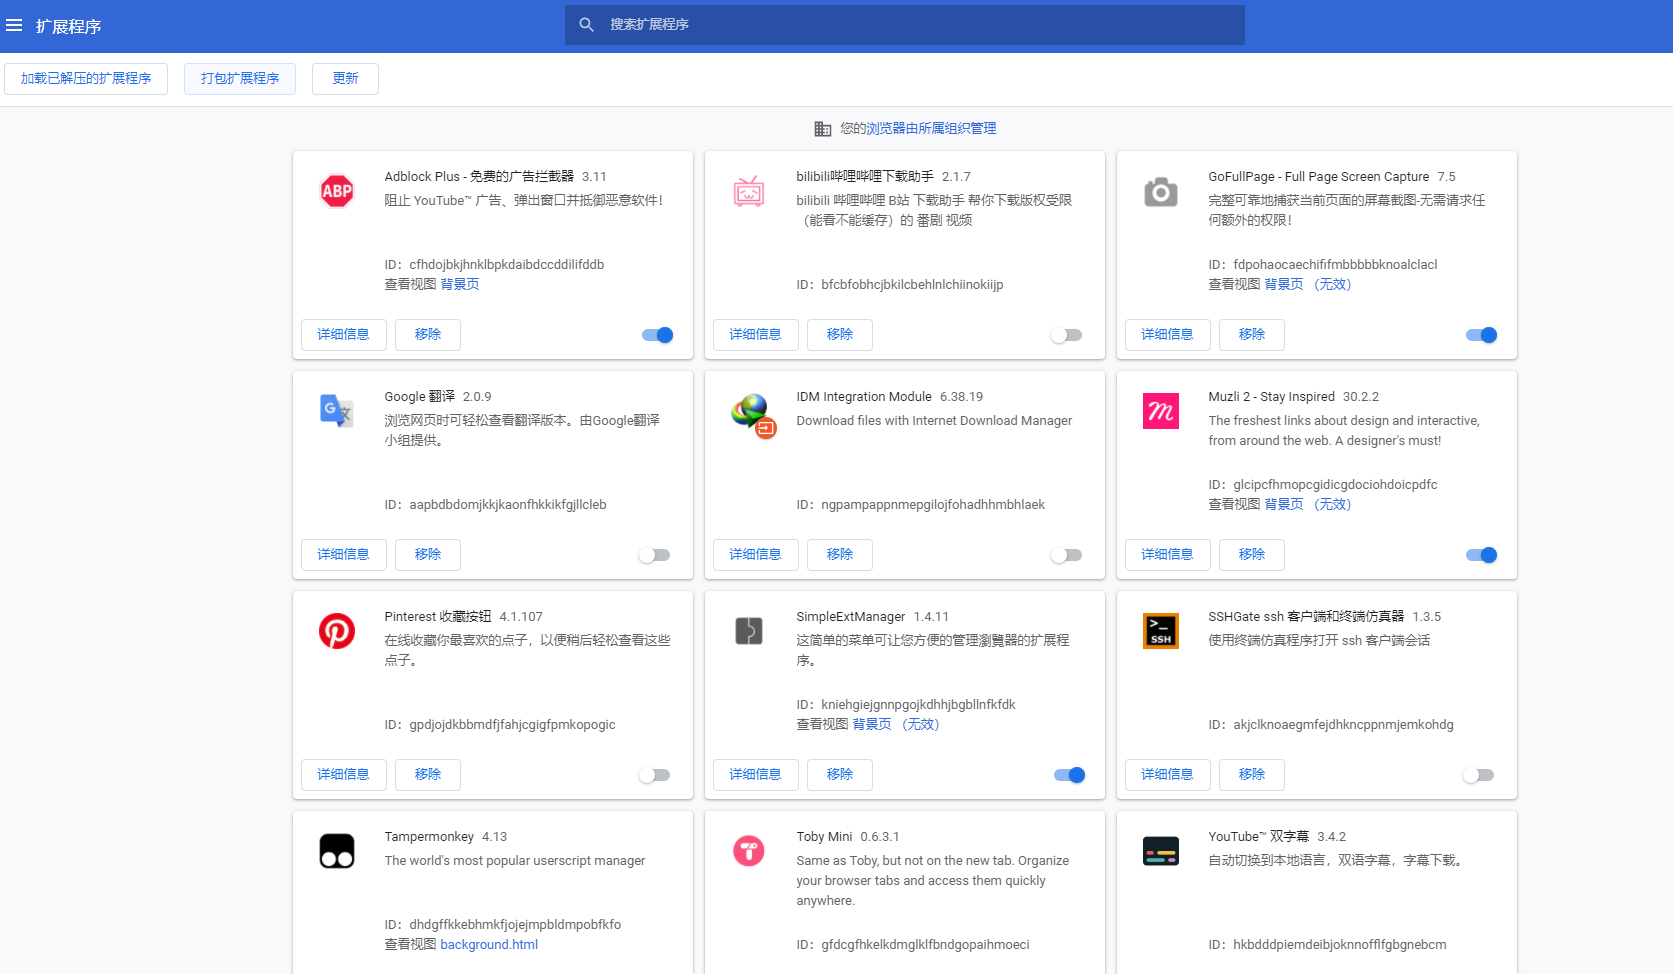The image size is (1673, 974).
Task: Open 详细信息 for Muzli 2
Action: [x=1168, y=555]
